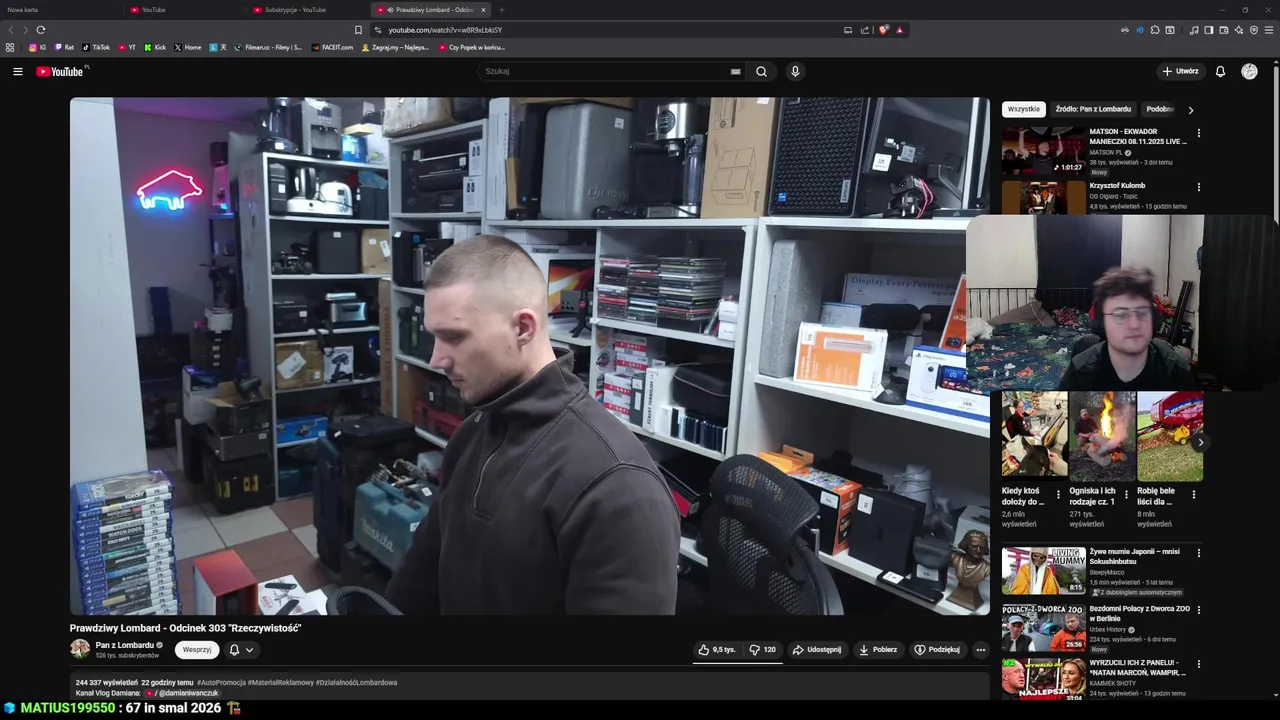Screen dimensions: 1280x720
Task: Open the YouTube hamburger guide menu
Action: [17, 72]
